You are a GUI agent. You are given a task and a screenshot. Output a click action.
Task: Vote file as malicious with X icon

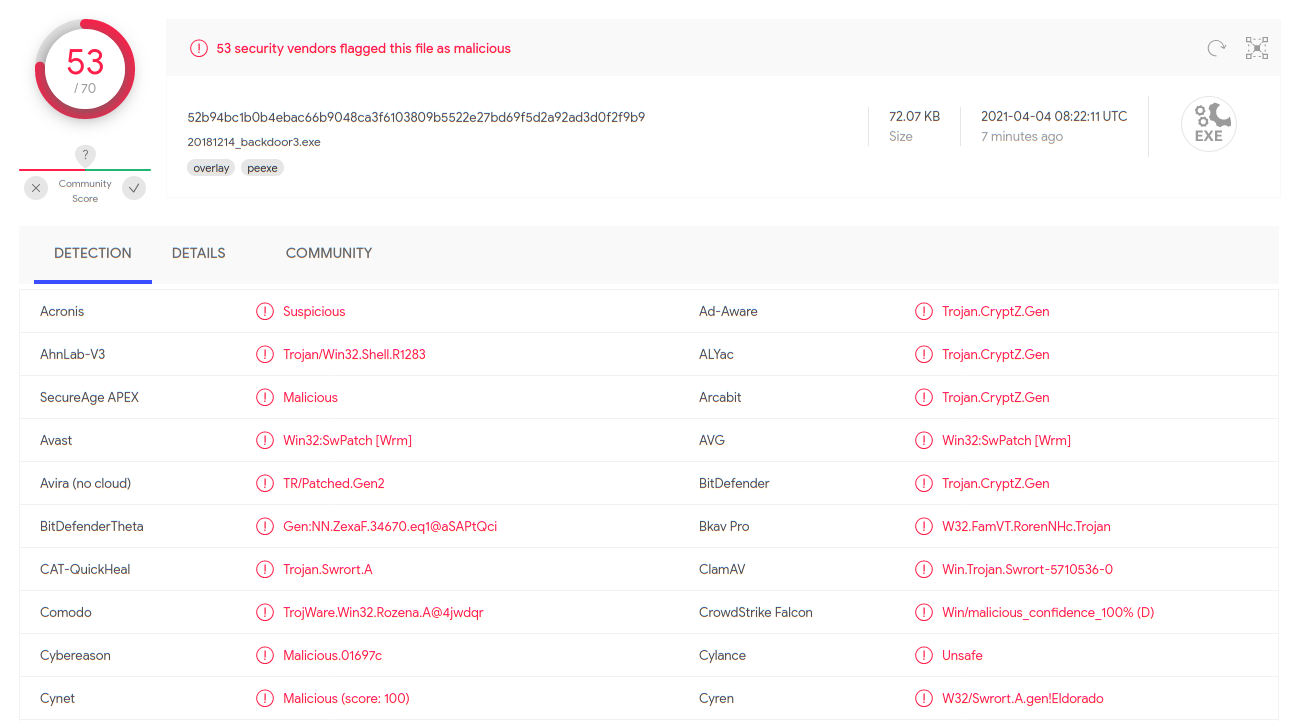(x=36, y=188)
